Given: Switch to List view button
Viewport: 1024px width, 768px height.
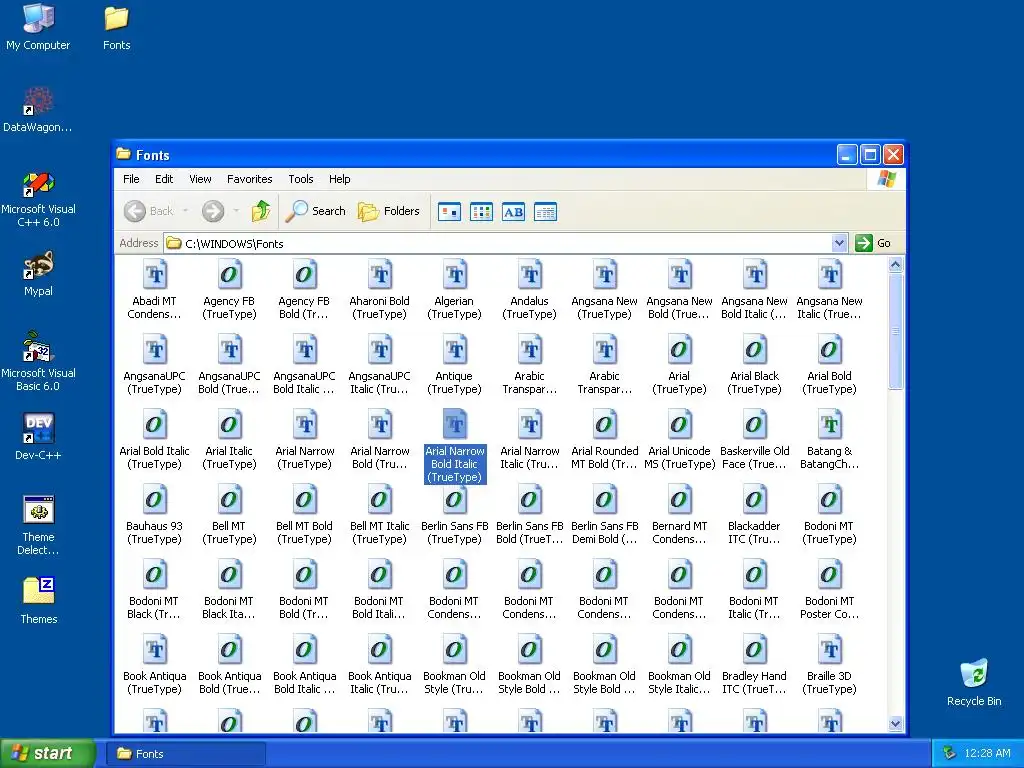Looking at the screenshot, I should (x=481, y=212).
